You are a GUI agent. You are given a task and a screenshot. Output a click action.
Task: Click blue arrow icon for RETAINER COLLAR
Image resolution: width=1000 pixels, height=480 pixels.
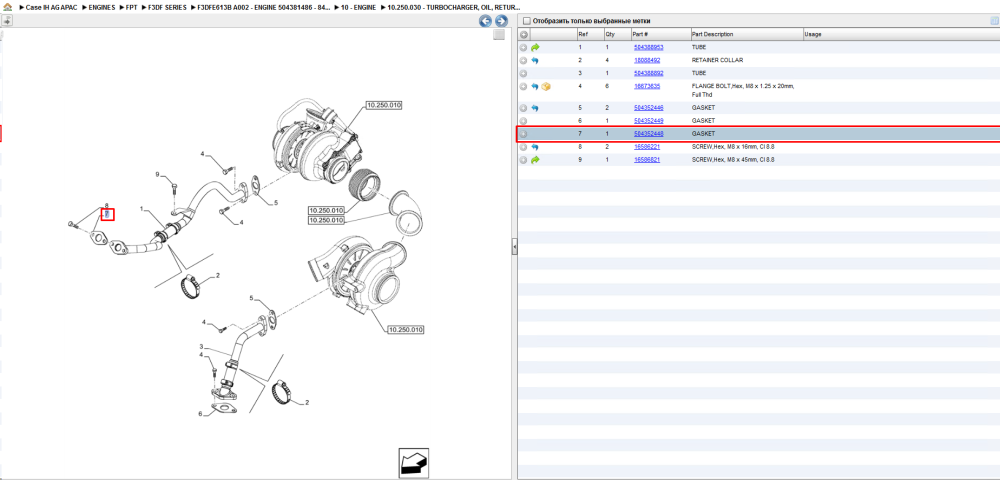(x=535, y=60)
